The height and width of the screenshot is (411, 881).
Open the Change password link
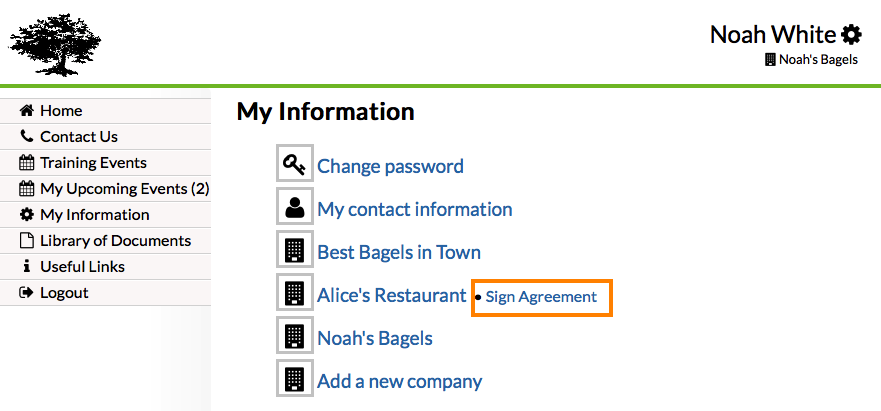pyautogui.click(x=390, y=166)
